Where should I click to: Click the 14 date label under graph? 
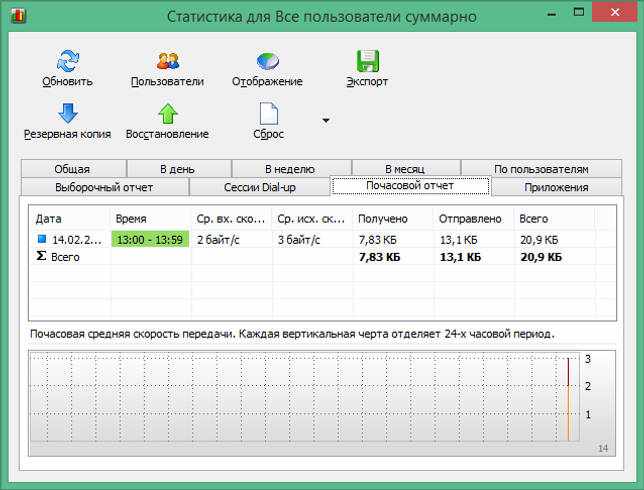(x=603, y=449)
